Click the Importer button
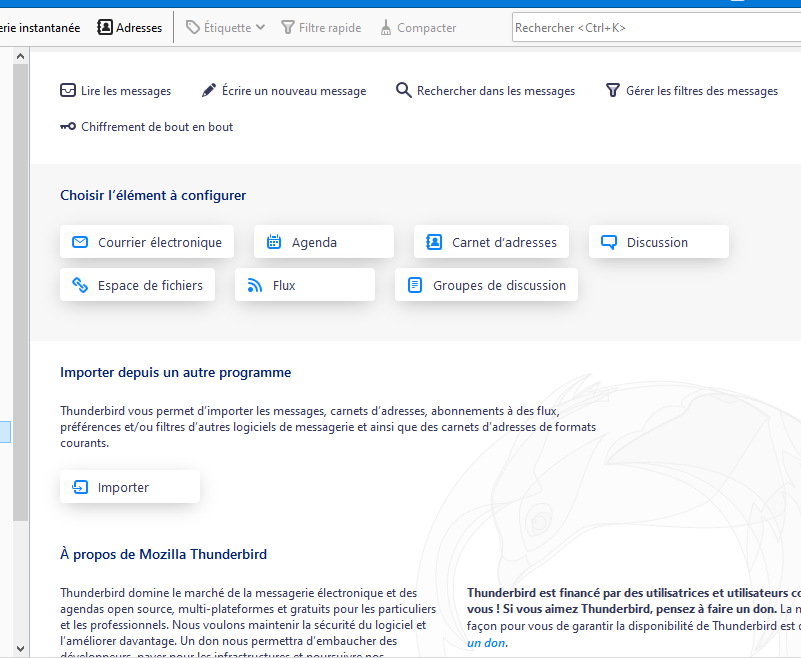 tap(130, 487)
